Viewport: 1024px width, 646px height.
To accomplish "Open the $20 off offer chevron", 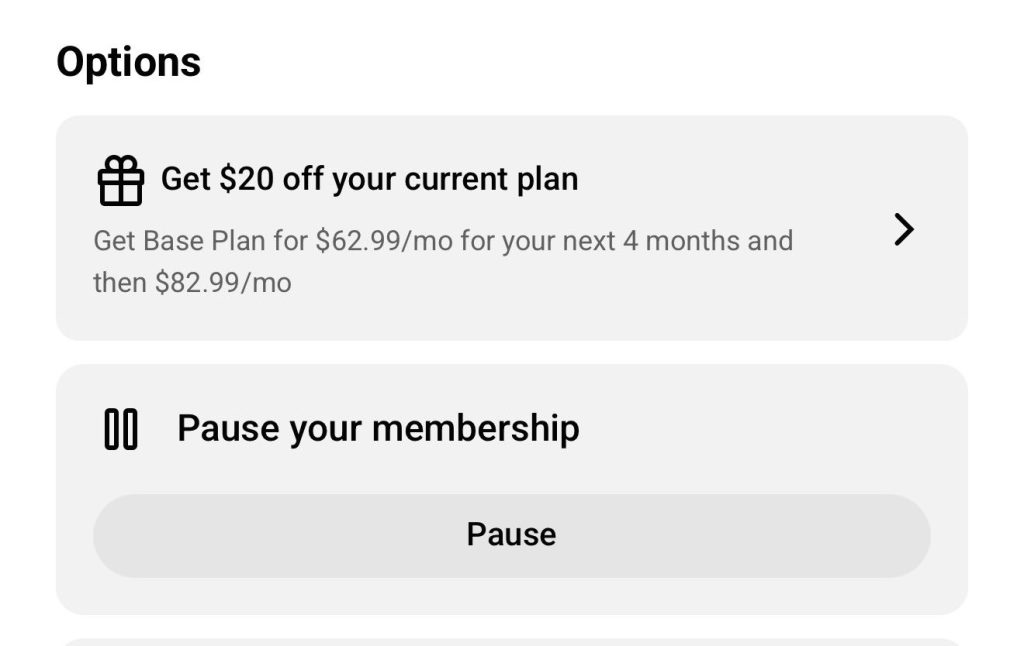I will (903, 230).
